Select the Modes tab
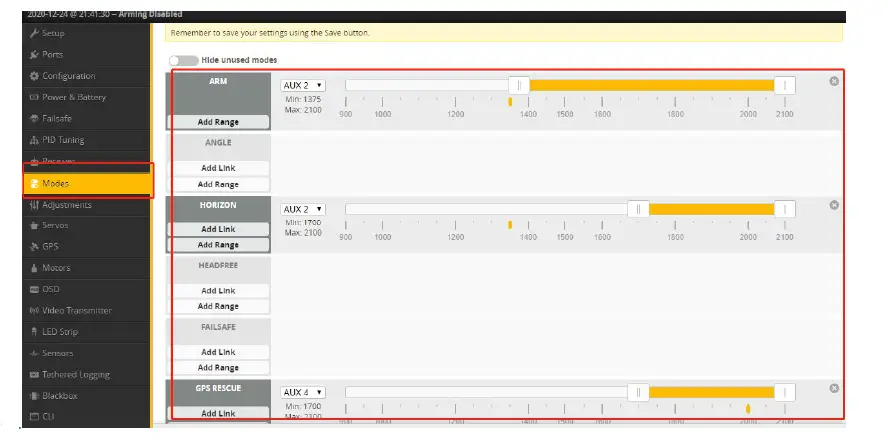This screenshot has height=440, width=888. (x=88, y=183)
